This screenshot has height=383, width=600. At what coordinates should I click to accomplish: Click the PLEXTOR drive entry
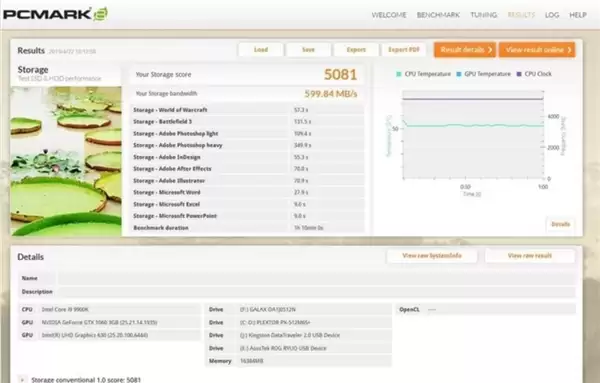pos(298,322)
